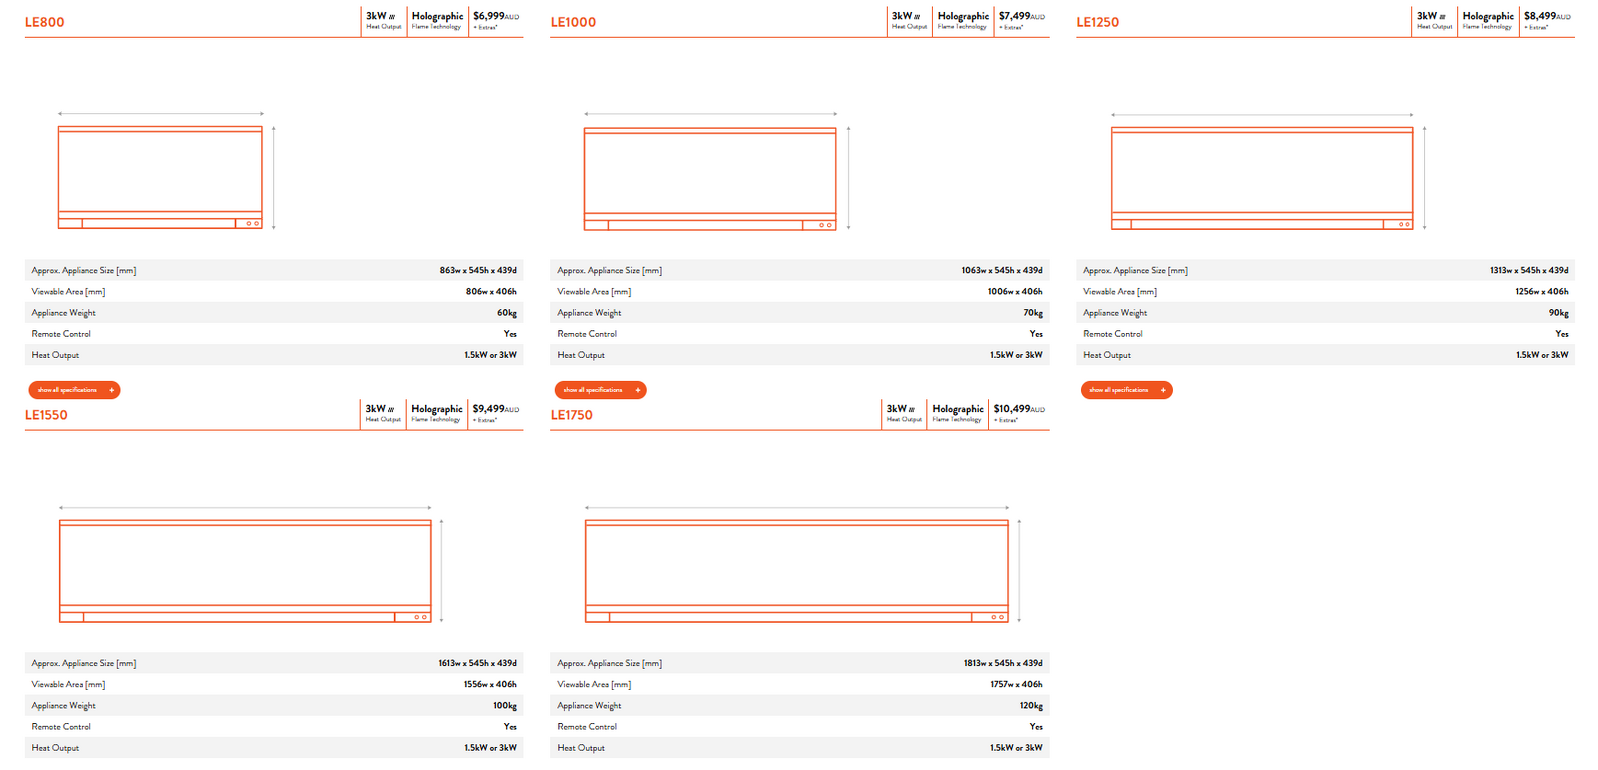
Task: Select the LE1250 appliance diagram
Action: [x=1262, y=178]
